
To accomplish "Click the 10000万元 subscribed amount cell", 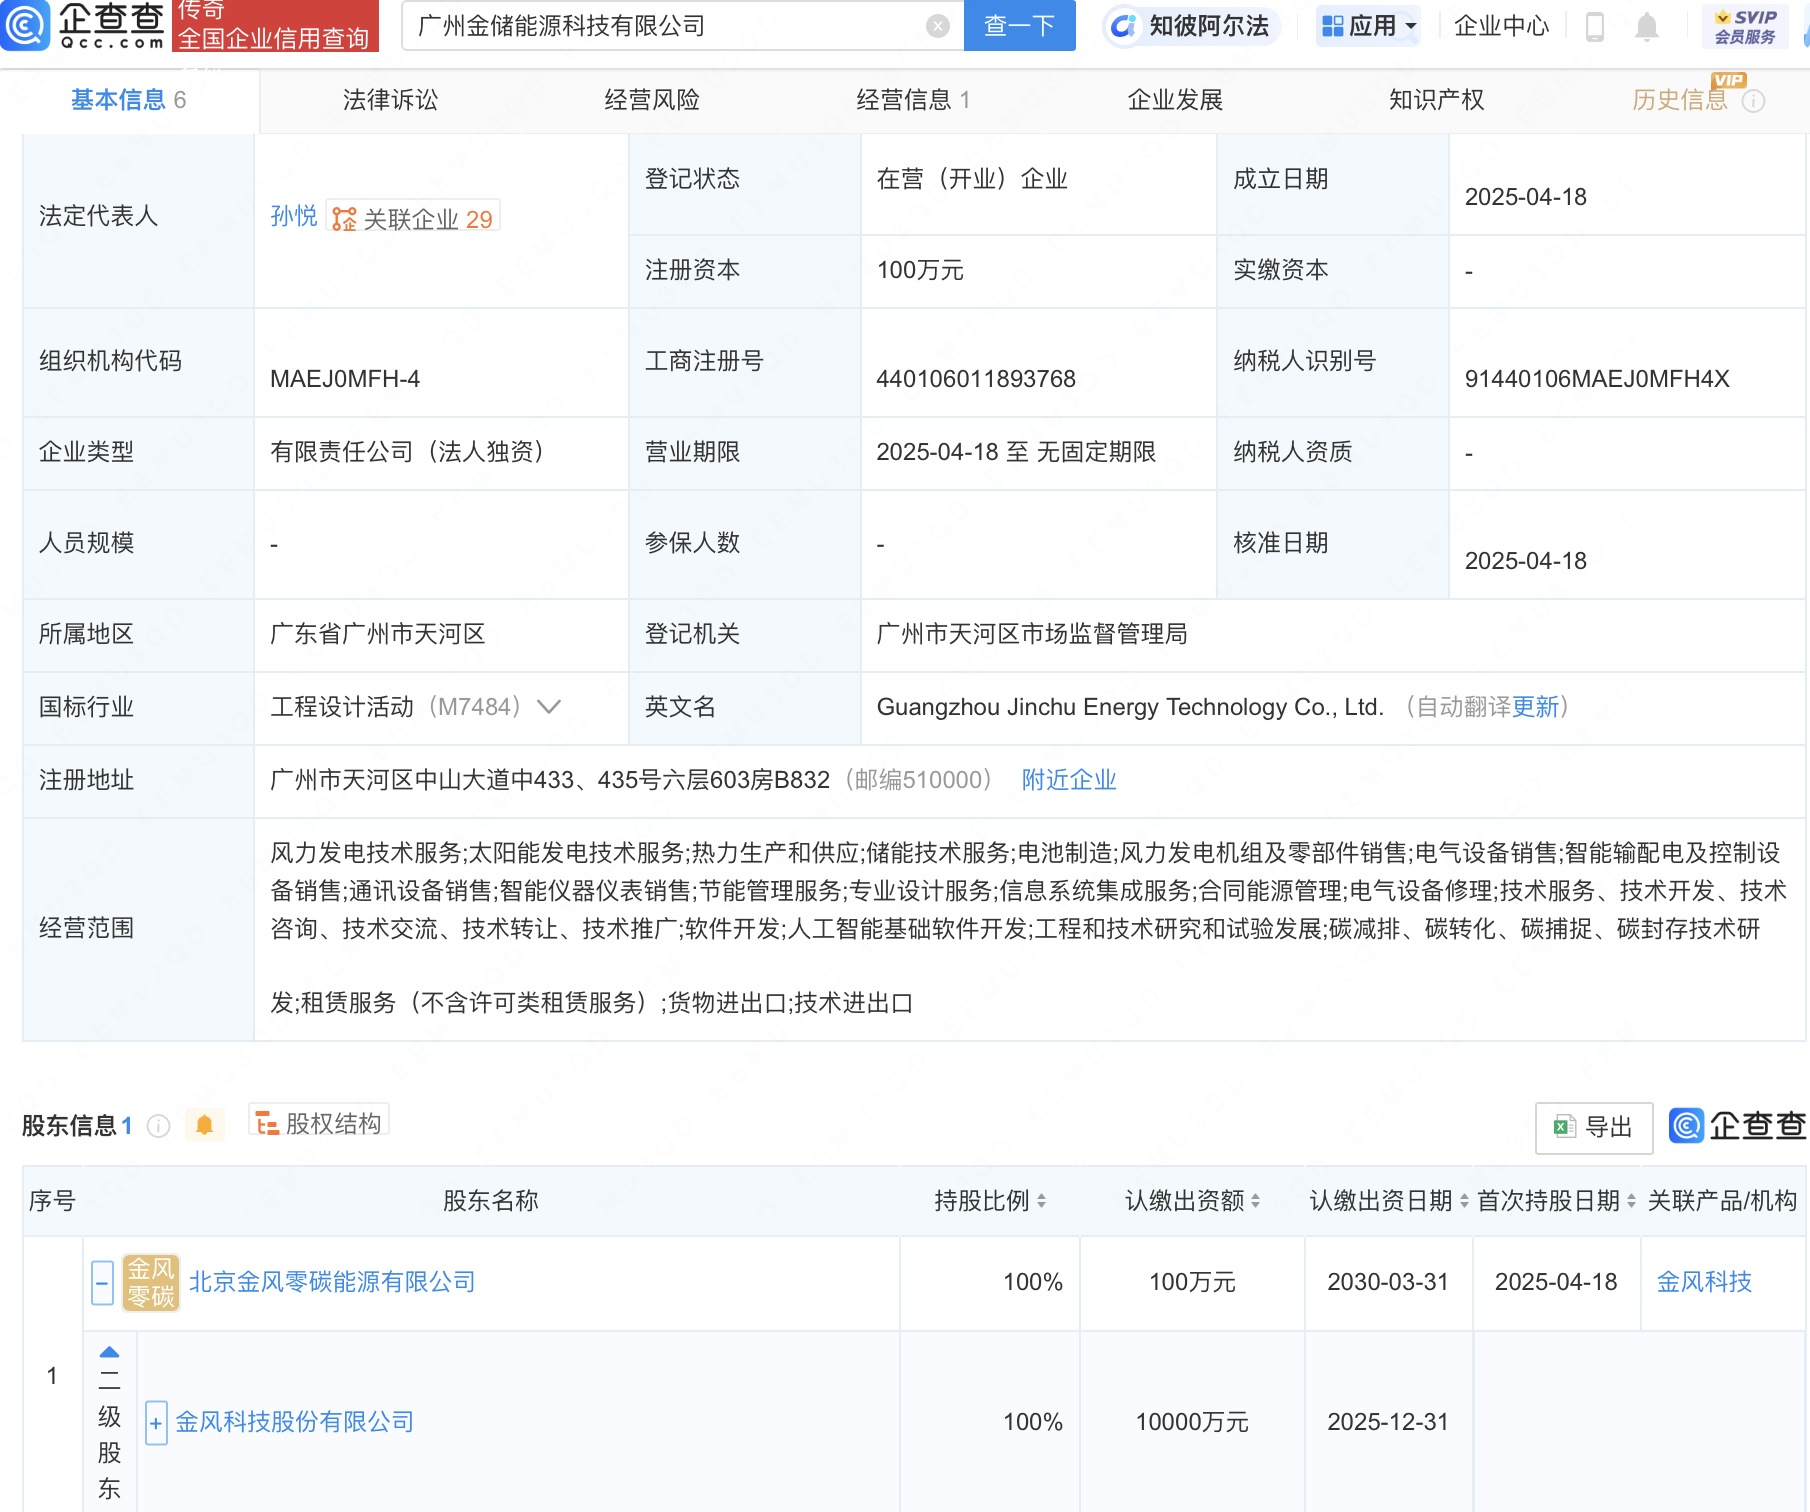I will tap(1192, 1422).
